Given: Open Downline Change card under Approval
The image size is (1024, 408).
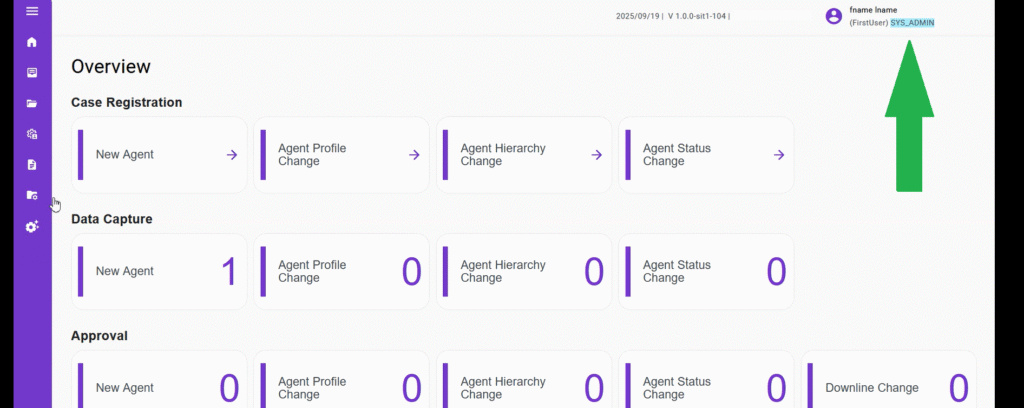Looking at the screenshot, I should pos(888,387).
